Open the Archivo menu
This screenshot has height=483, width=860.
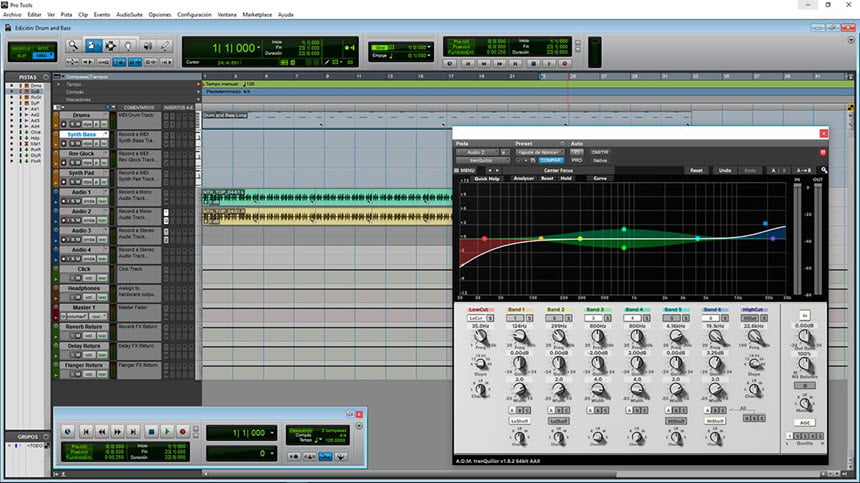coord(12,15)
